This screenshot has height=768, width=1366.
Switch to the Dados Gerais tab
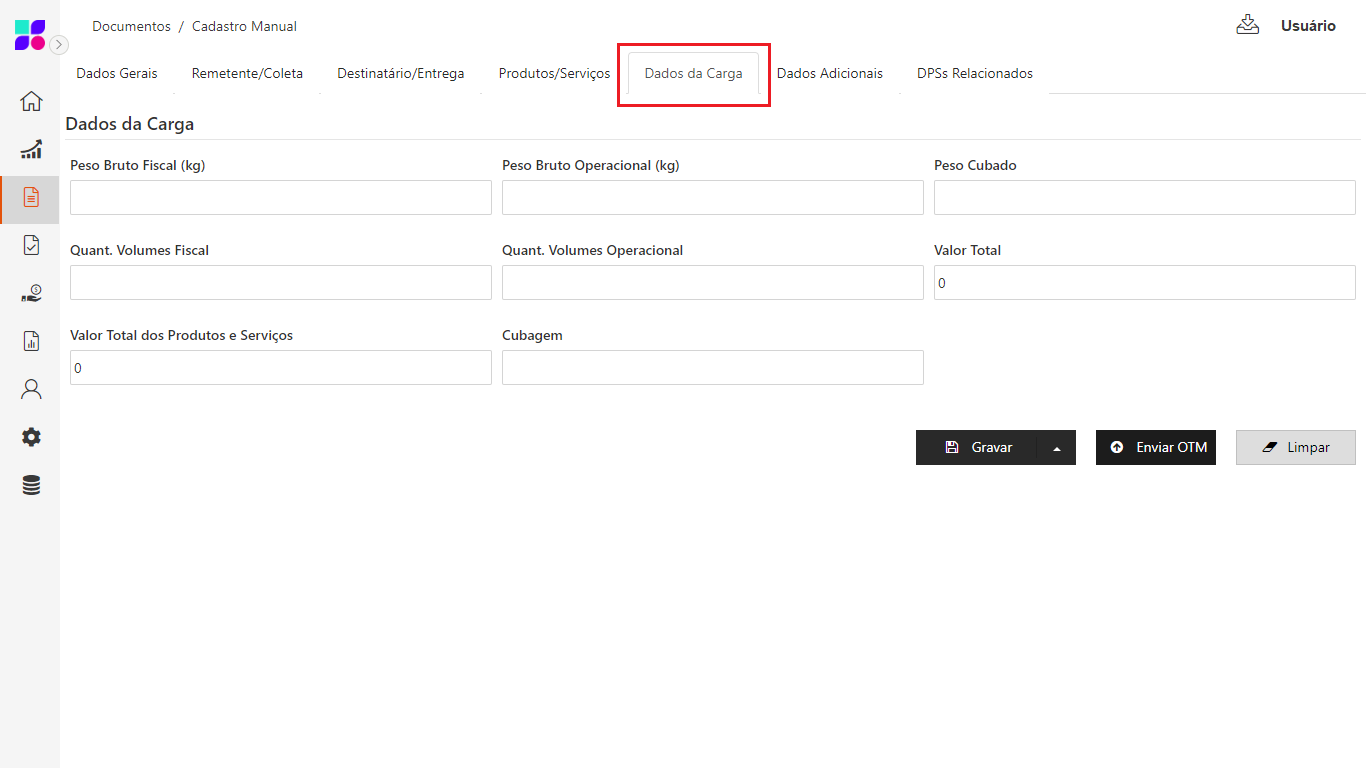[x=117, y=73]
